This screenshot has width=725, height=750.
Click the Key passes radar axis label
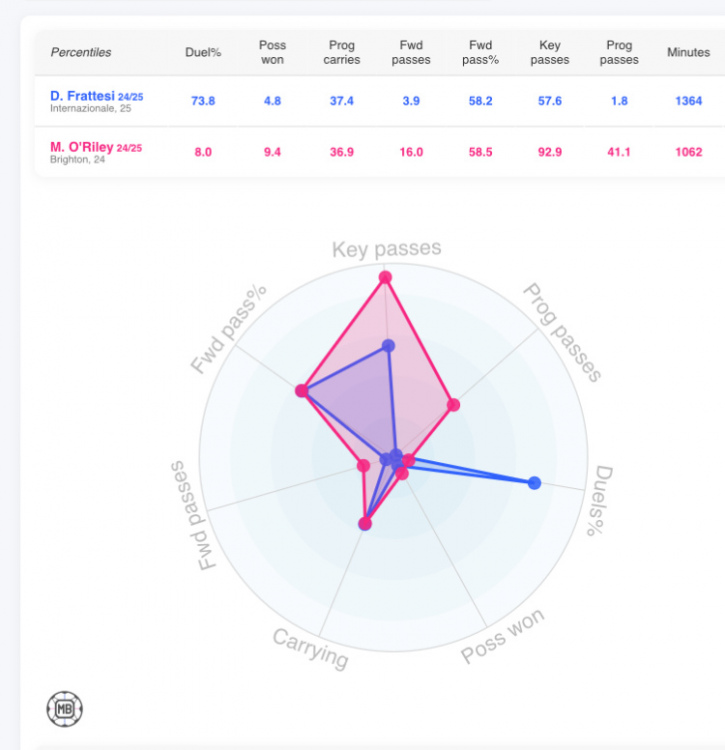[386, 249]
